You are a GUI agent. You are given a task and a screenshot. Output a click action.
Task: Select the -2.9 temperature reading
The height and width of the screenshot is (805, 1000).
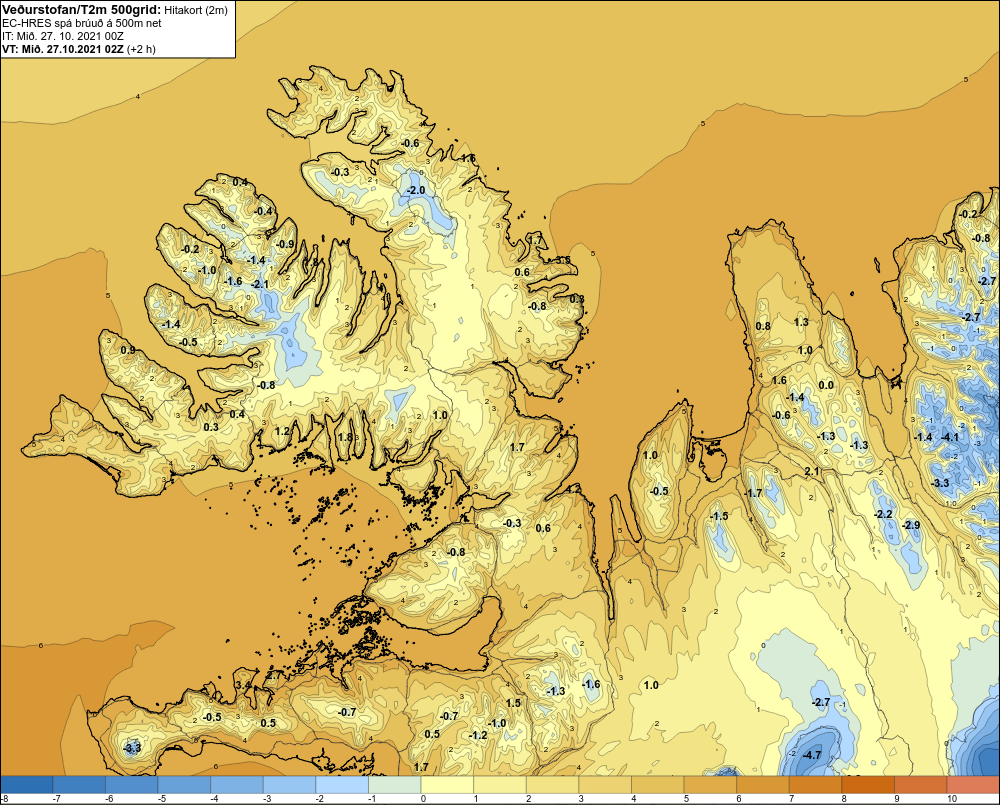(911, 525)
